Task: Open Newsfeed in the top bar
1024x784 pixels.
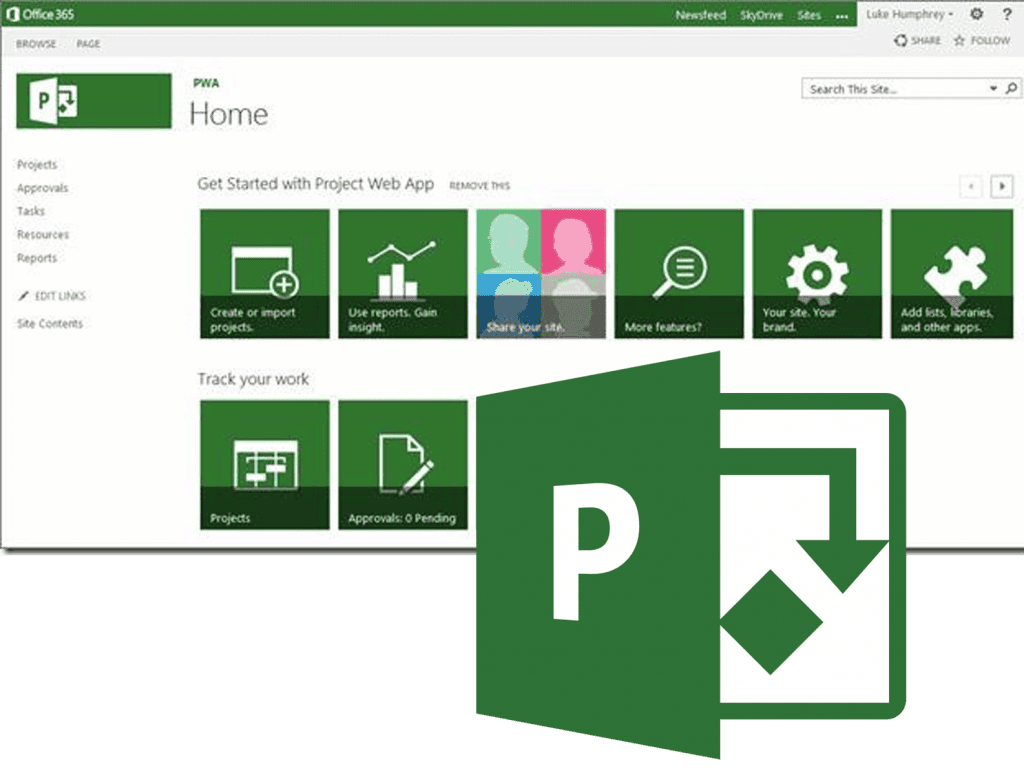Action: tap(701, 15)
